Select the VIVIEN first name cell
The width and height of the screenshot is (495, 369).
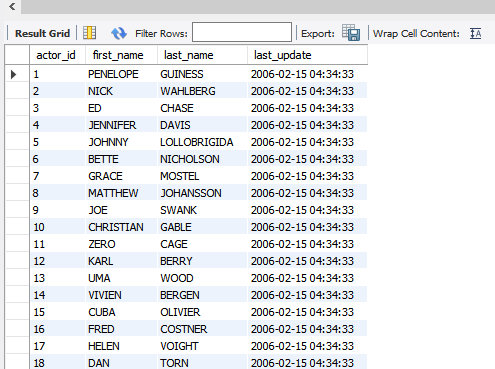pyautogui.click(x=121, y=295)
